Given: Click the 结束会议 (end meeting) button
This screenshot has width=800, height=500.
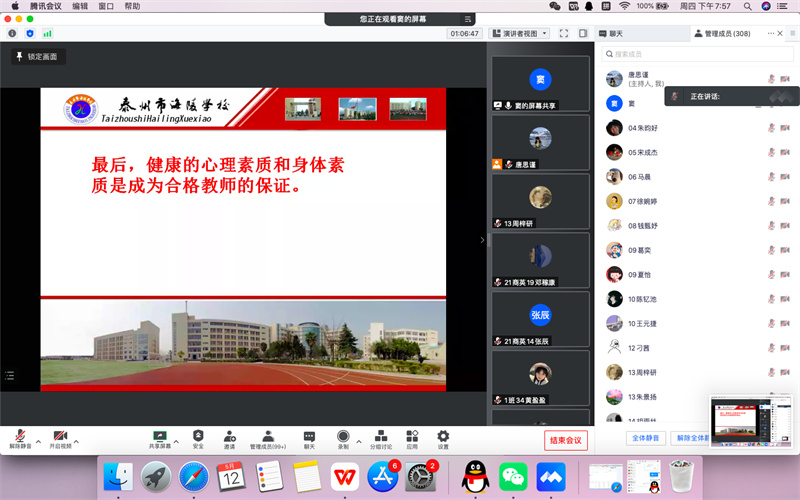Looking at the screenshot, I should (x=566, y=441).
